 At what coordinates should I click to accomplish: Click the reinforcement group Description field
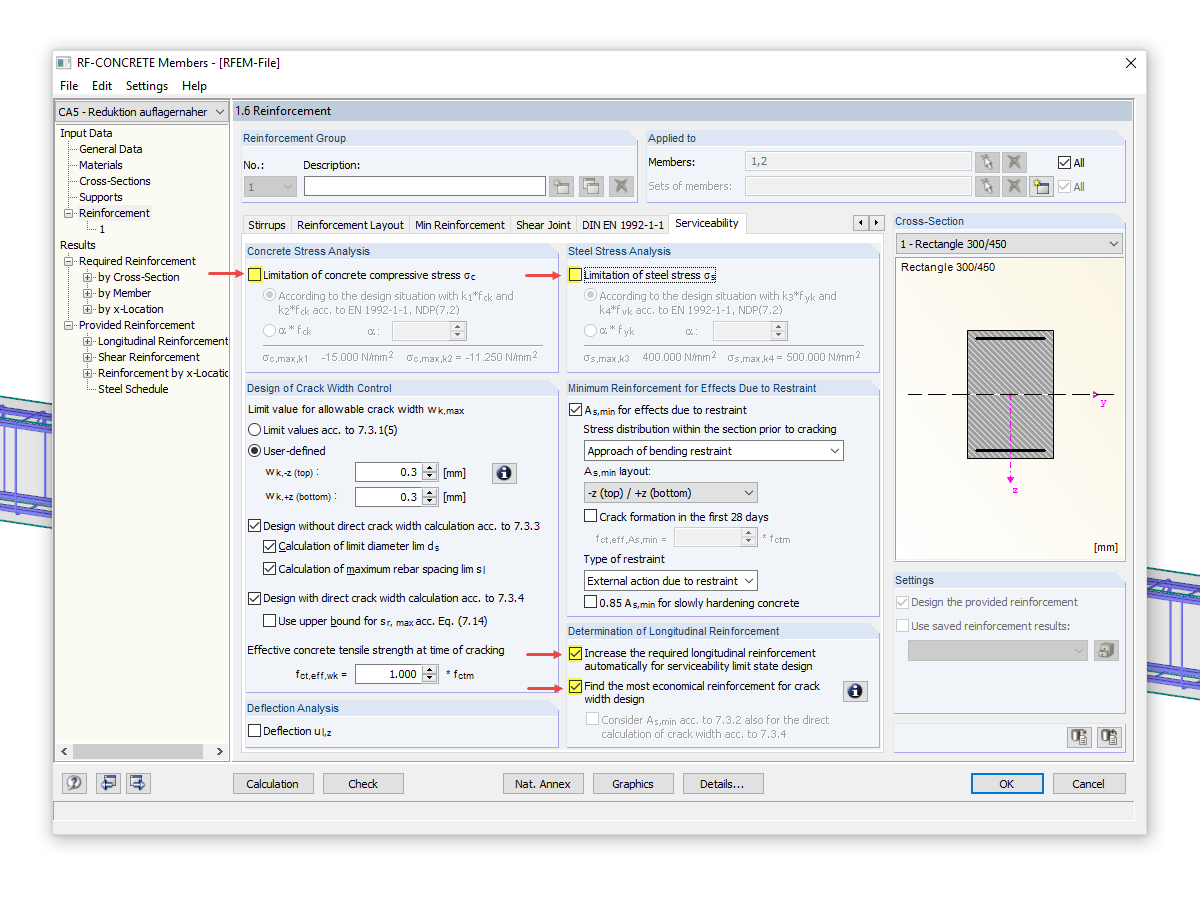point(425,186)
